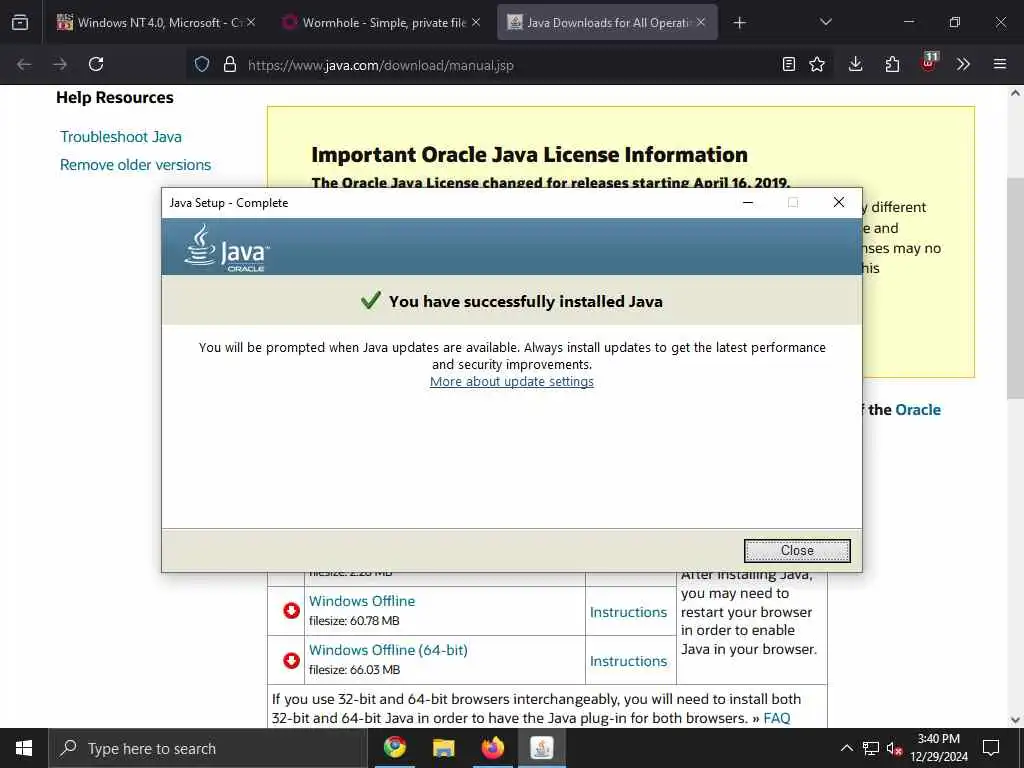Viewport: 1024px width, 768px height.
Task: Open the Firefox downloads panel
Action: (856, 64)
